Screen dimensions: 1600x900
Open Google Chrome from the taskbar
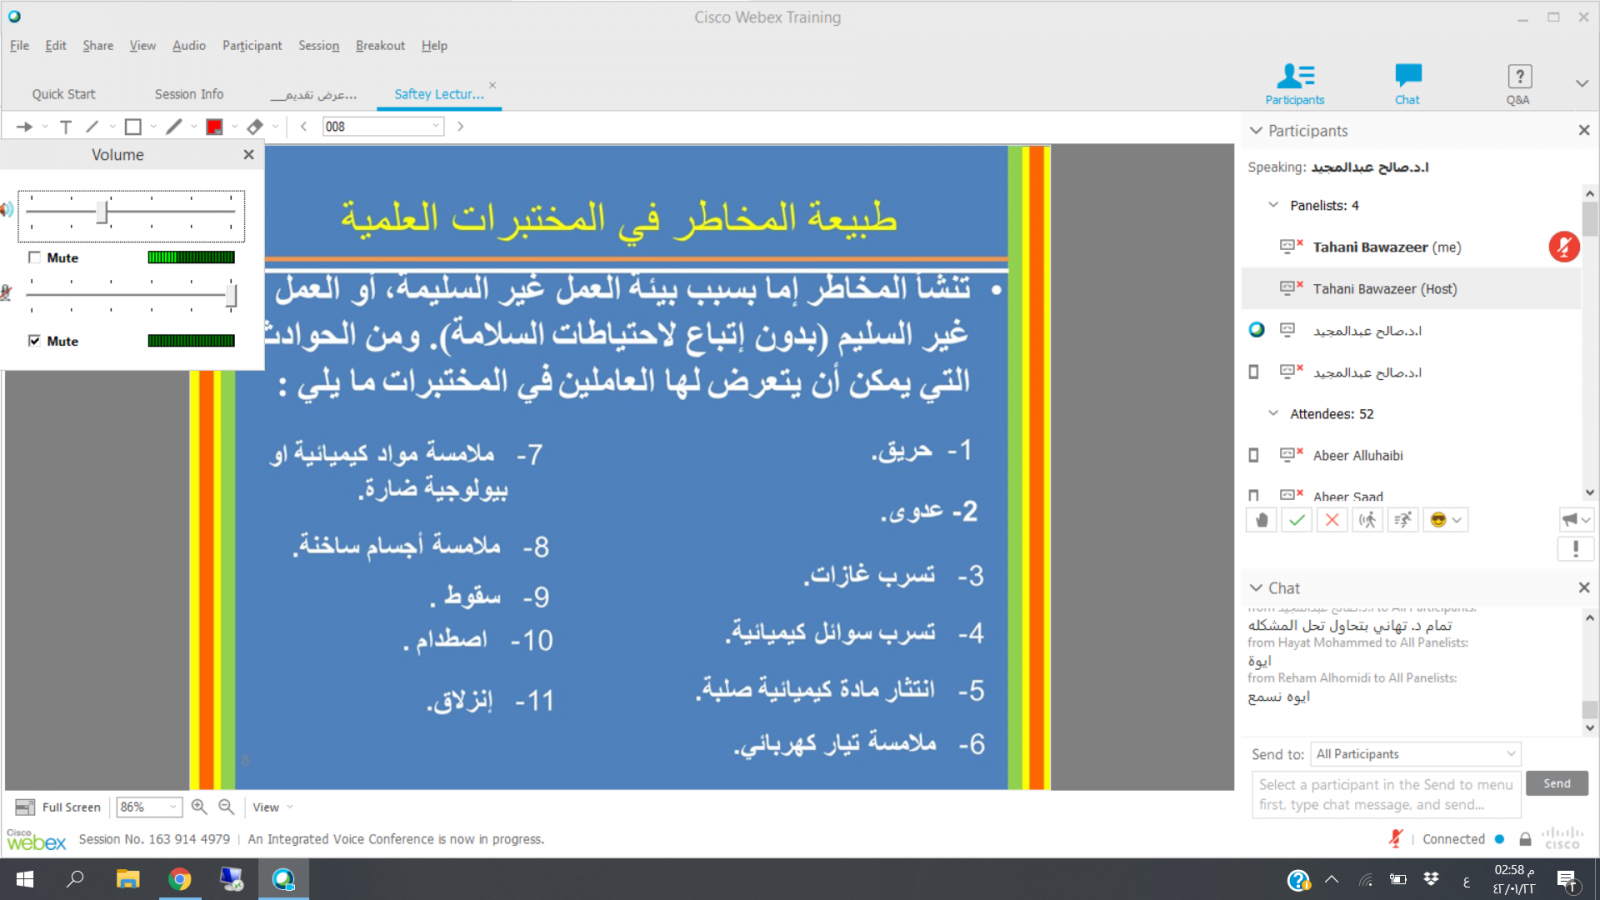click(180, 879)
